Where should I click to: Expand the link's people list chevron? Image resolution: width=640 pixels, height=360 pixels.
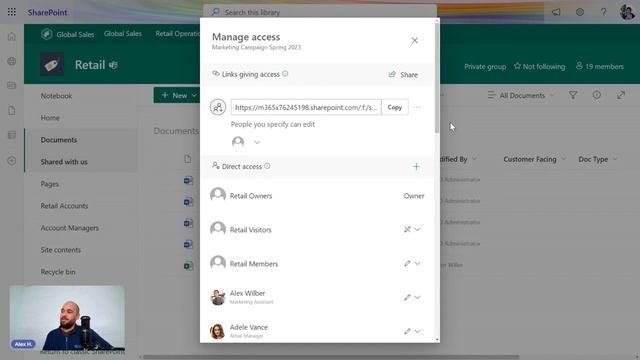tap(257, 142)
